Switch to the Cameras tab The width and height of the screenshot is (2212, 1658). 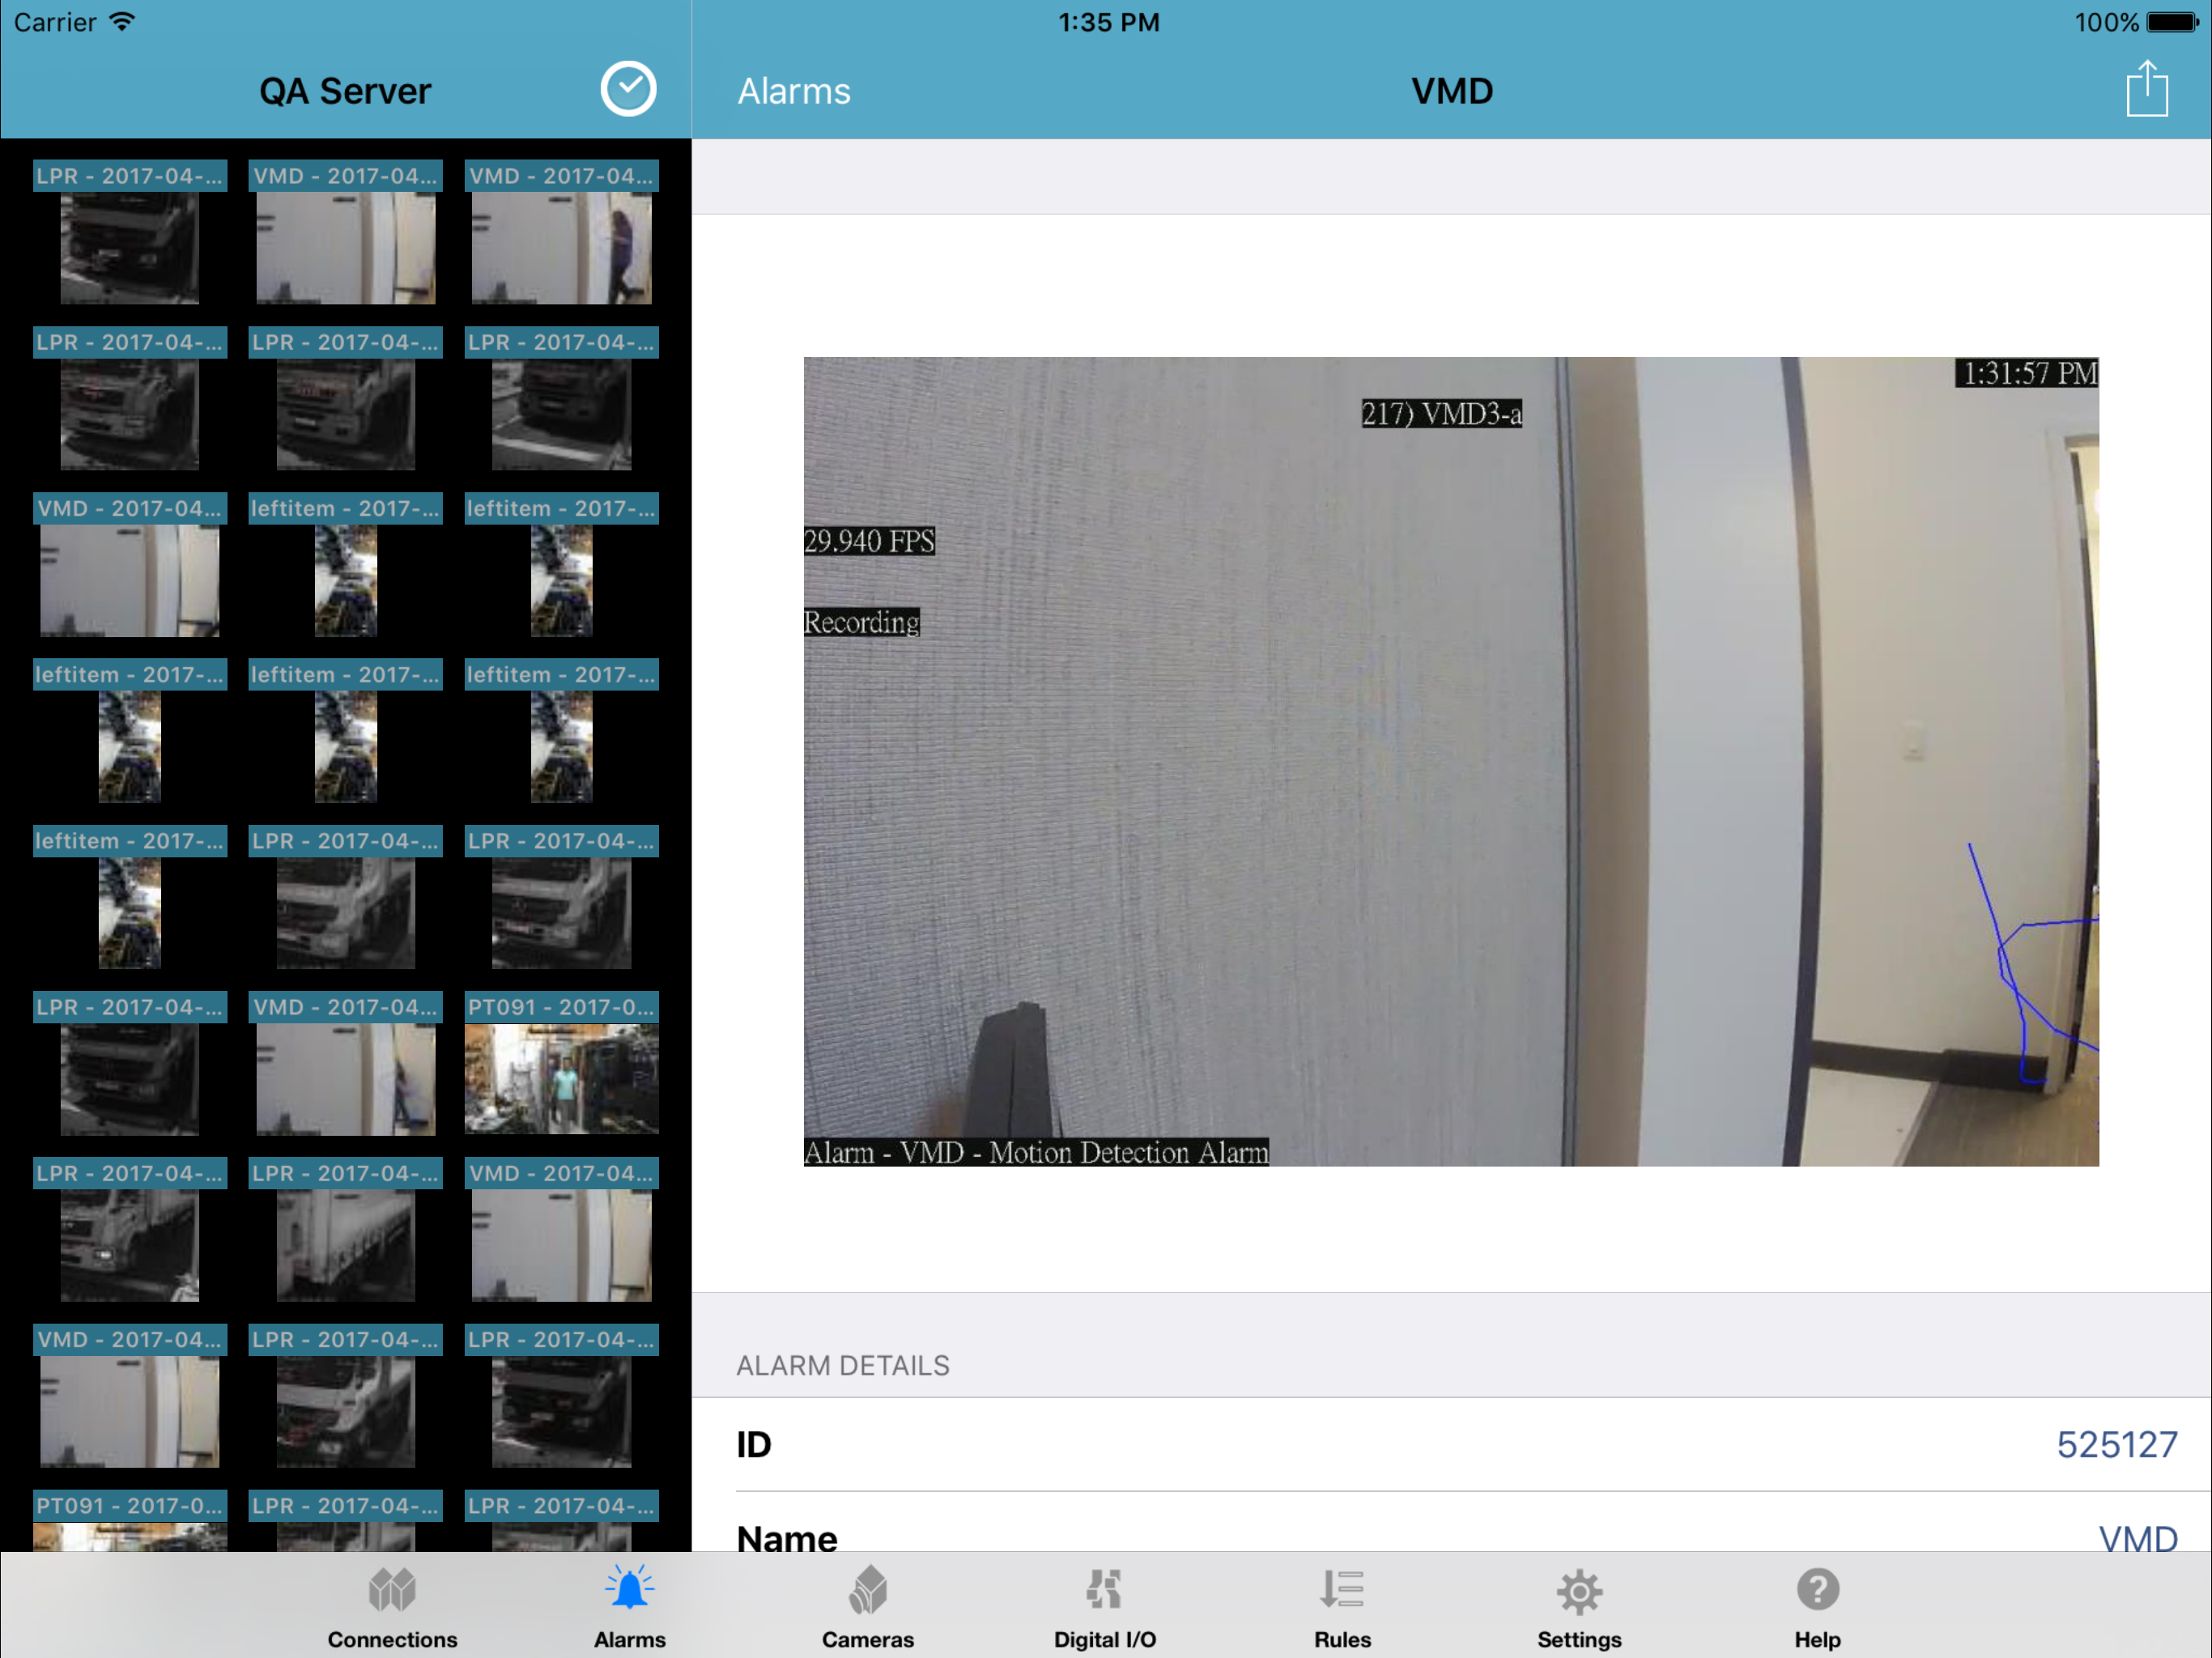coord(867,1607)
